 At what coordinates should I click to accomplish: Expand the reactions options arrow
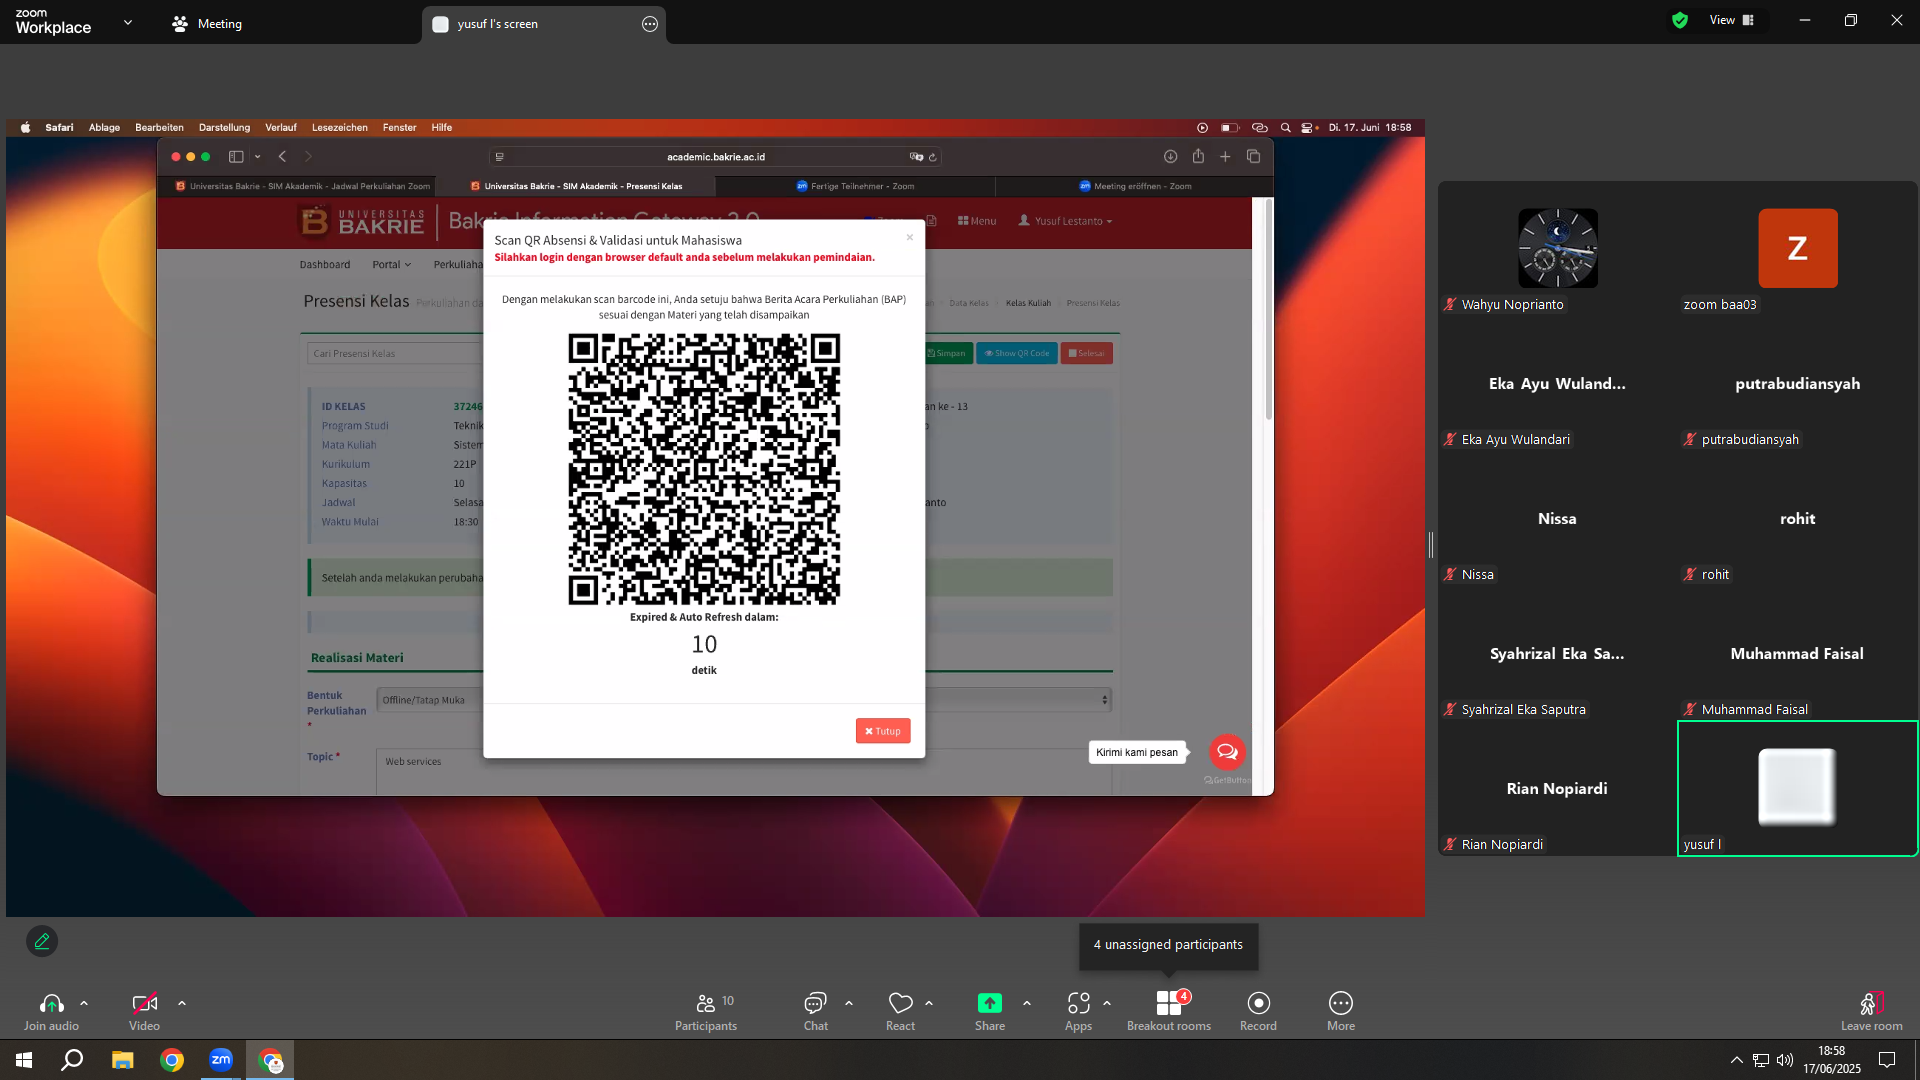929,1003
